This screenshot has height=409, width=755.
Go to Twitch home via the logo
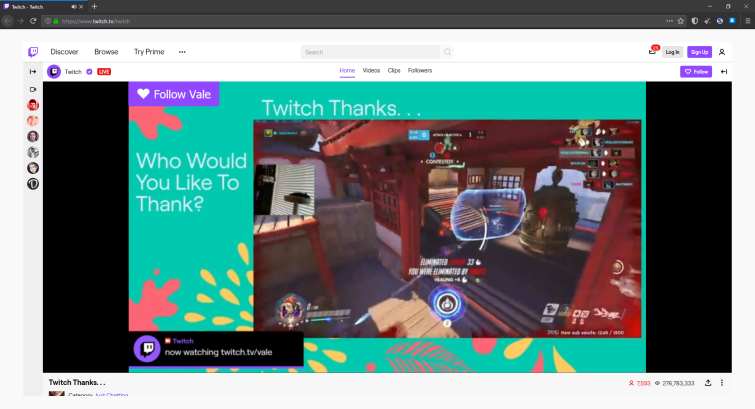33,52
